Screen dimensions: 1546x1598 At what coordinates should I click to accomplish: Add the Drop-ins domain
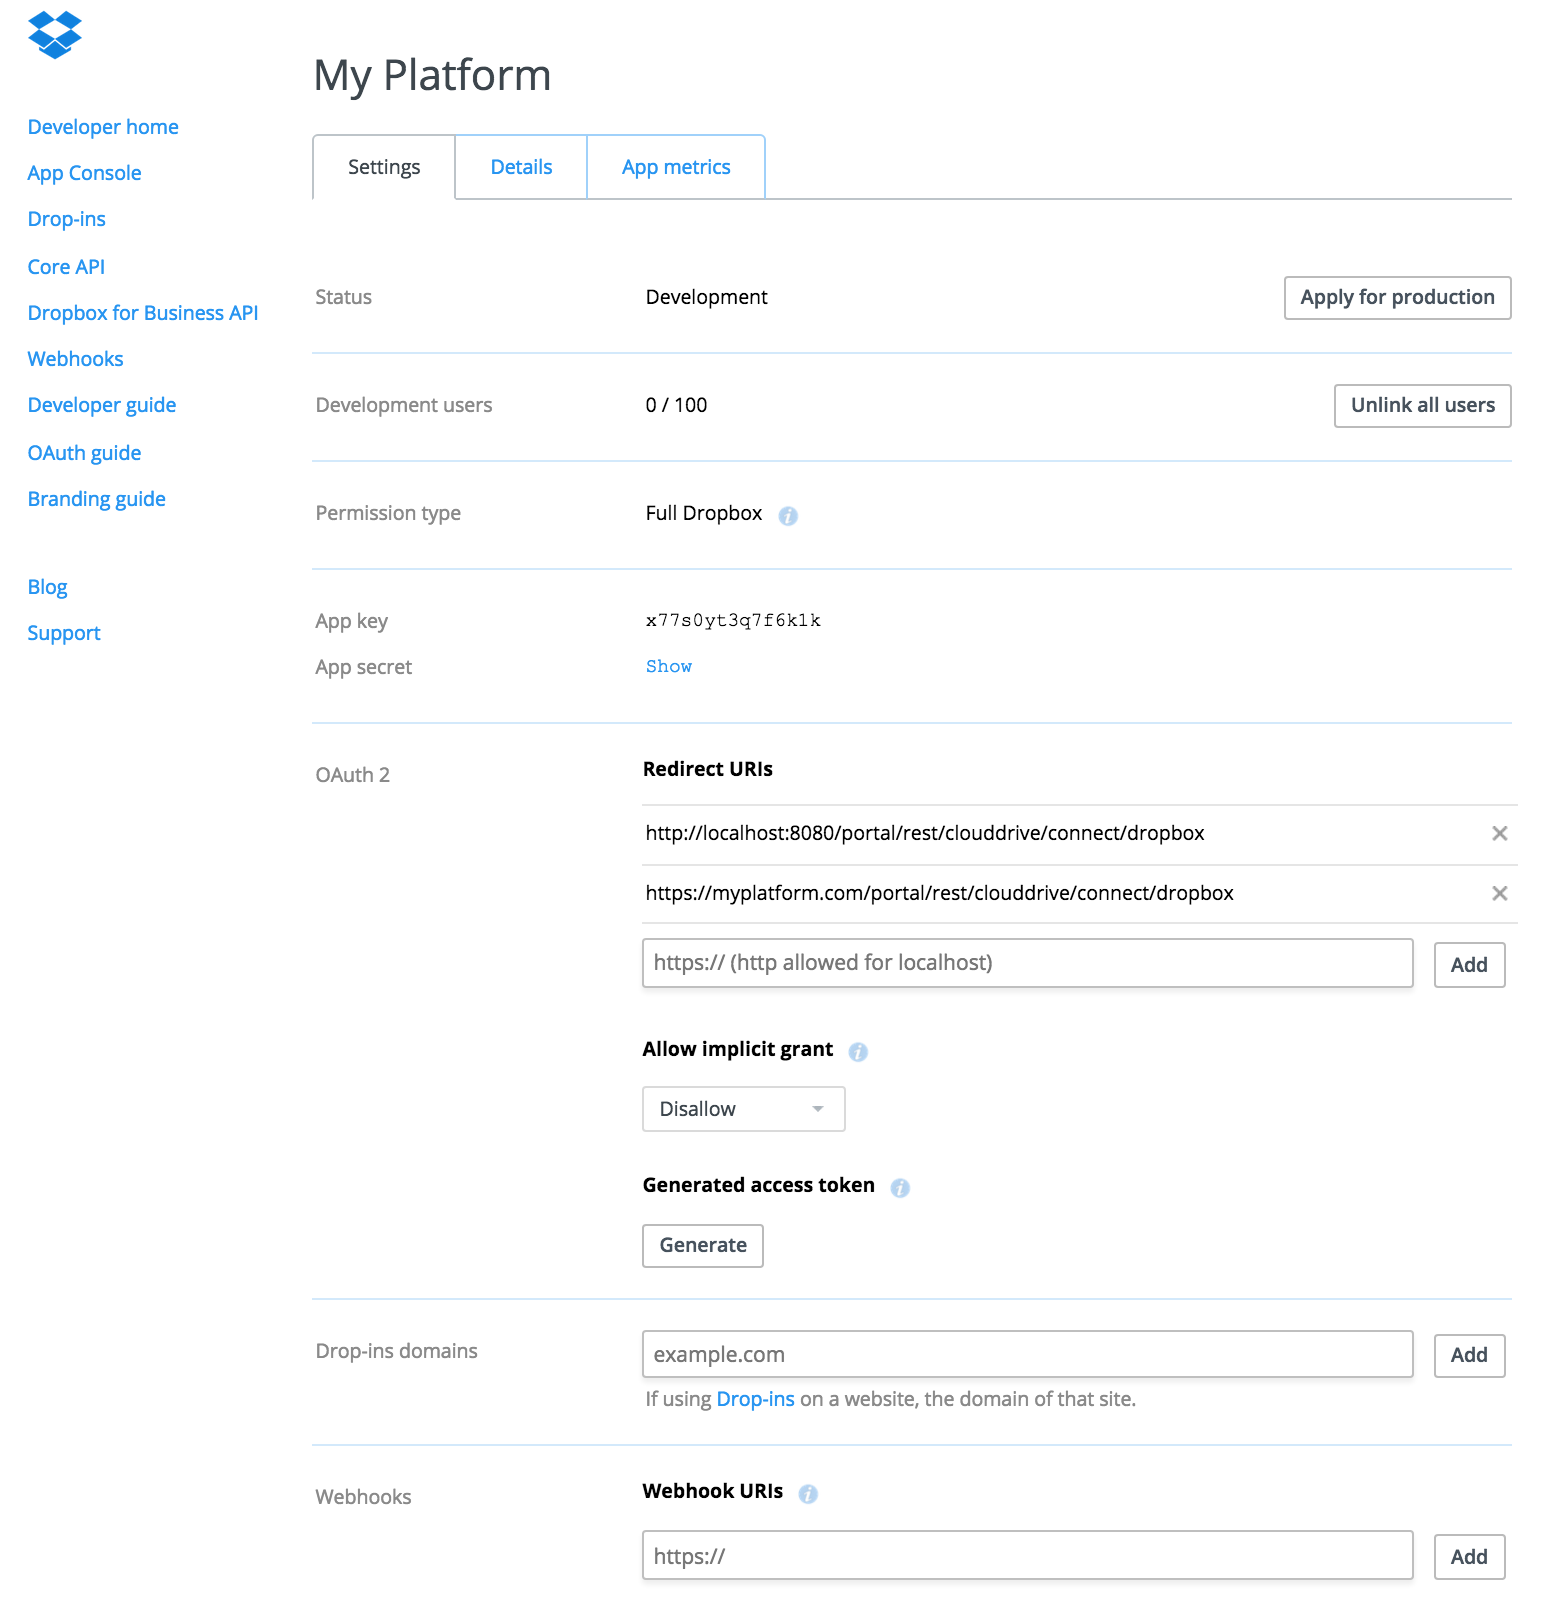pyautogui.click(x=1469, y=1355)
